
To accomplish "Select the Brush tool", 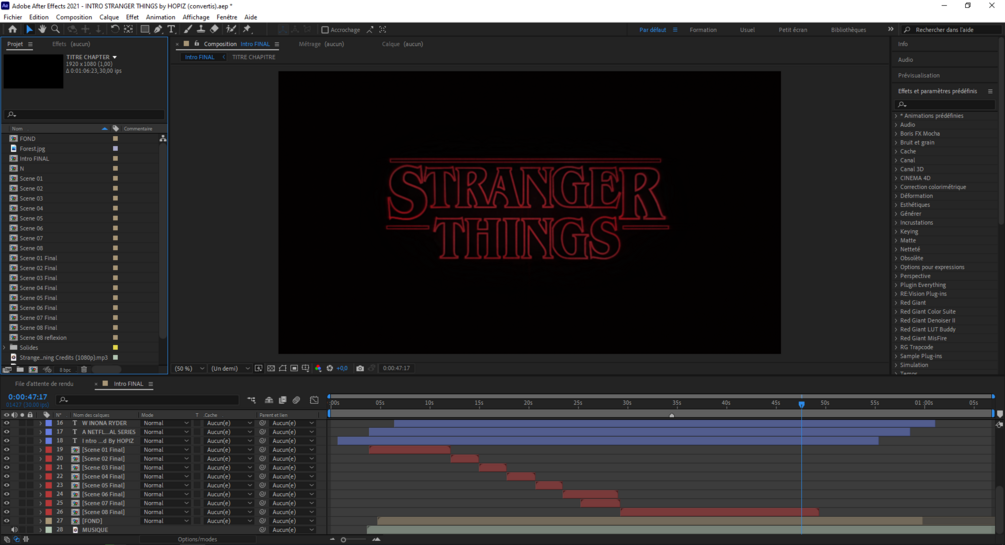I will click(188, 29).
